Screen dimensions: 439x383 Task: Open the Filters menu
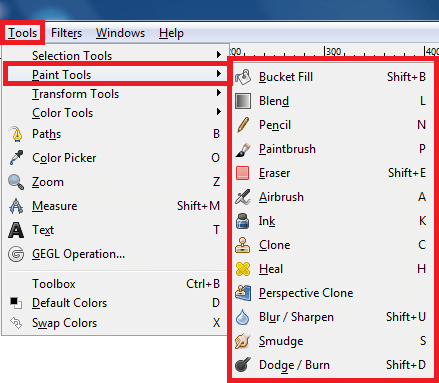(x=66, y=33)
